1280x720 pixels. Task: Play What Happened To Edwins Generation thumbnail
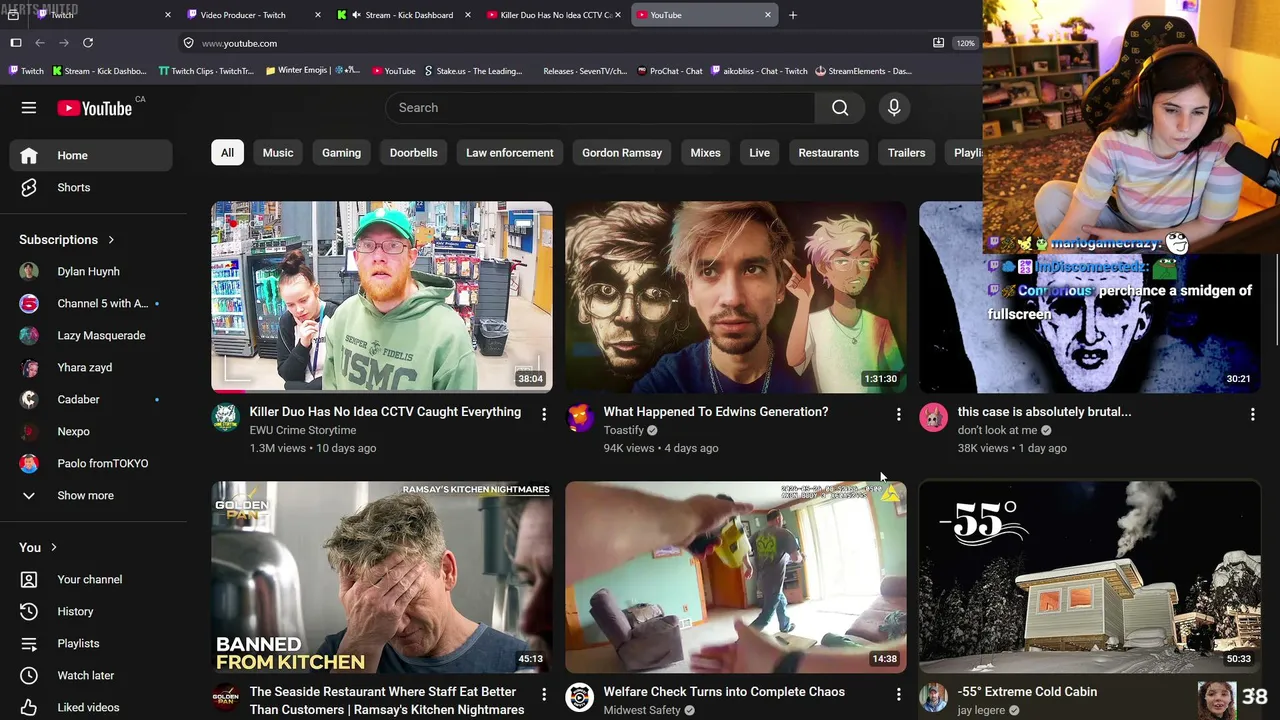pyautogui.click(x=736, y=297)
